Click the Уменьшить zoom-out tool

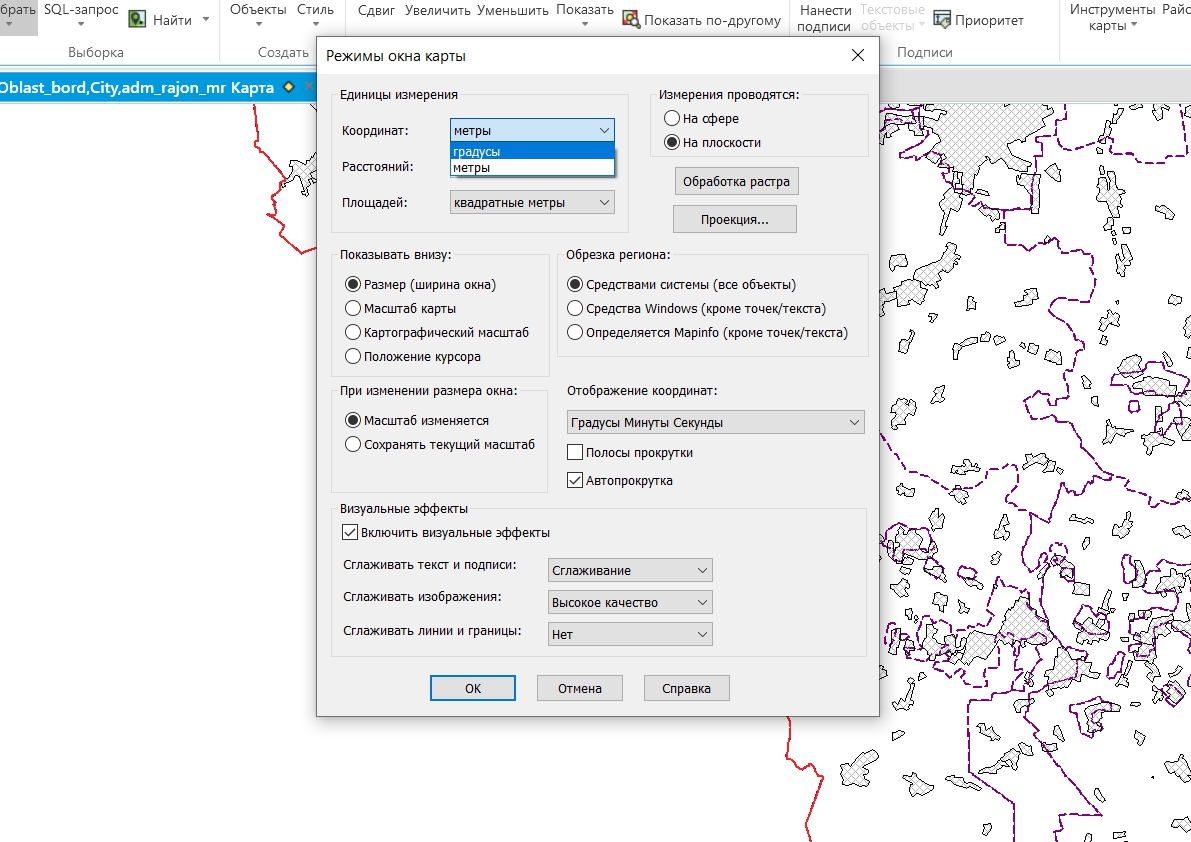(513, 10)
